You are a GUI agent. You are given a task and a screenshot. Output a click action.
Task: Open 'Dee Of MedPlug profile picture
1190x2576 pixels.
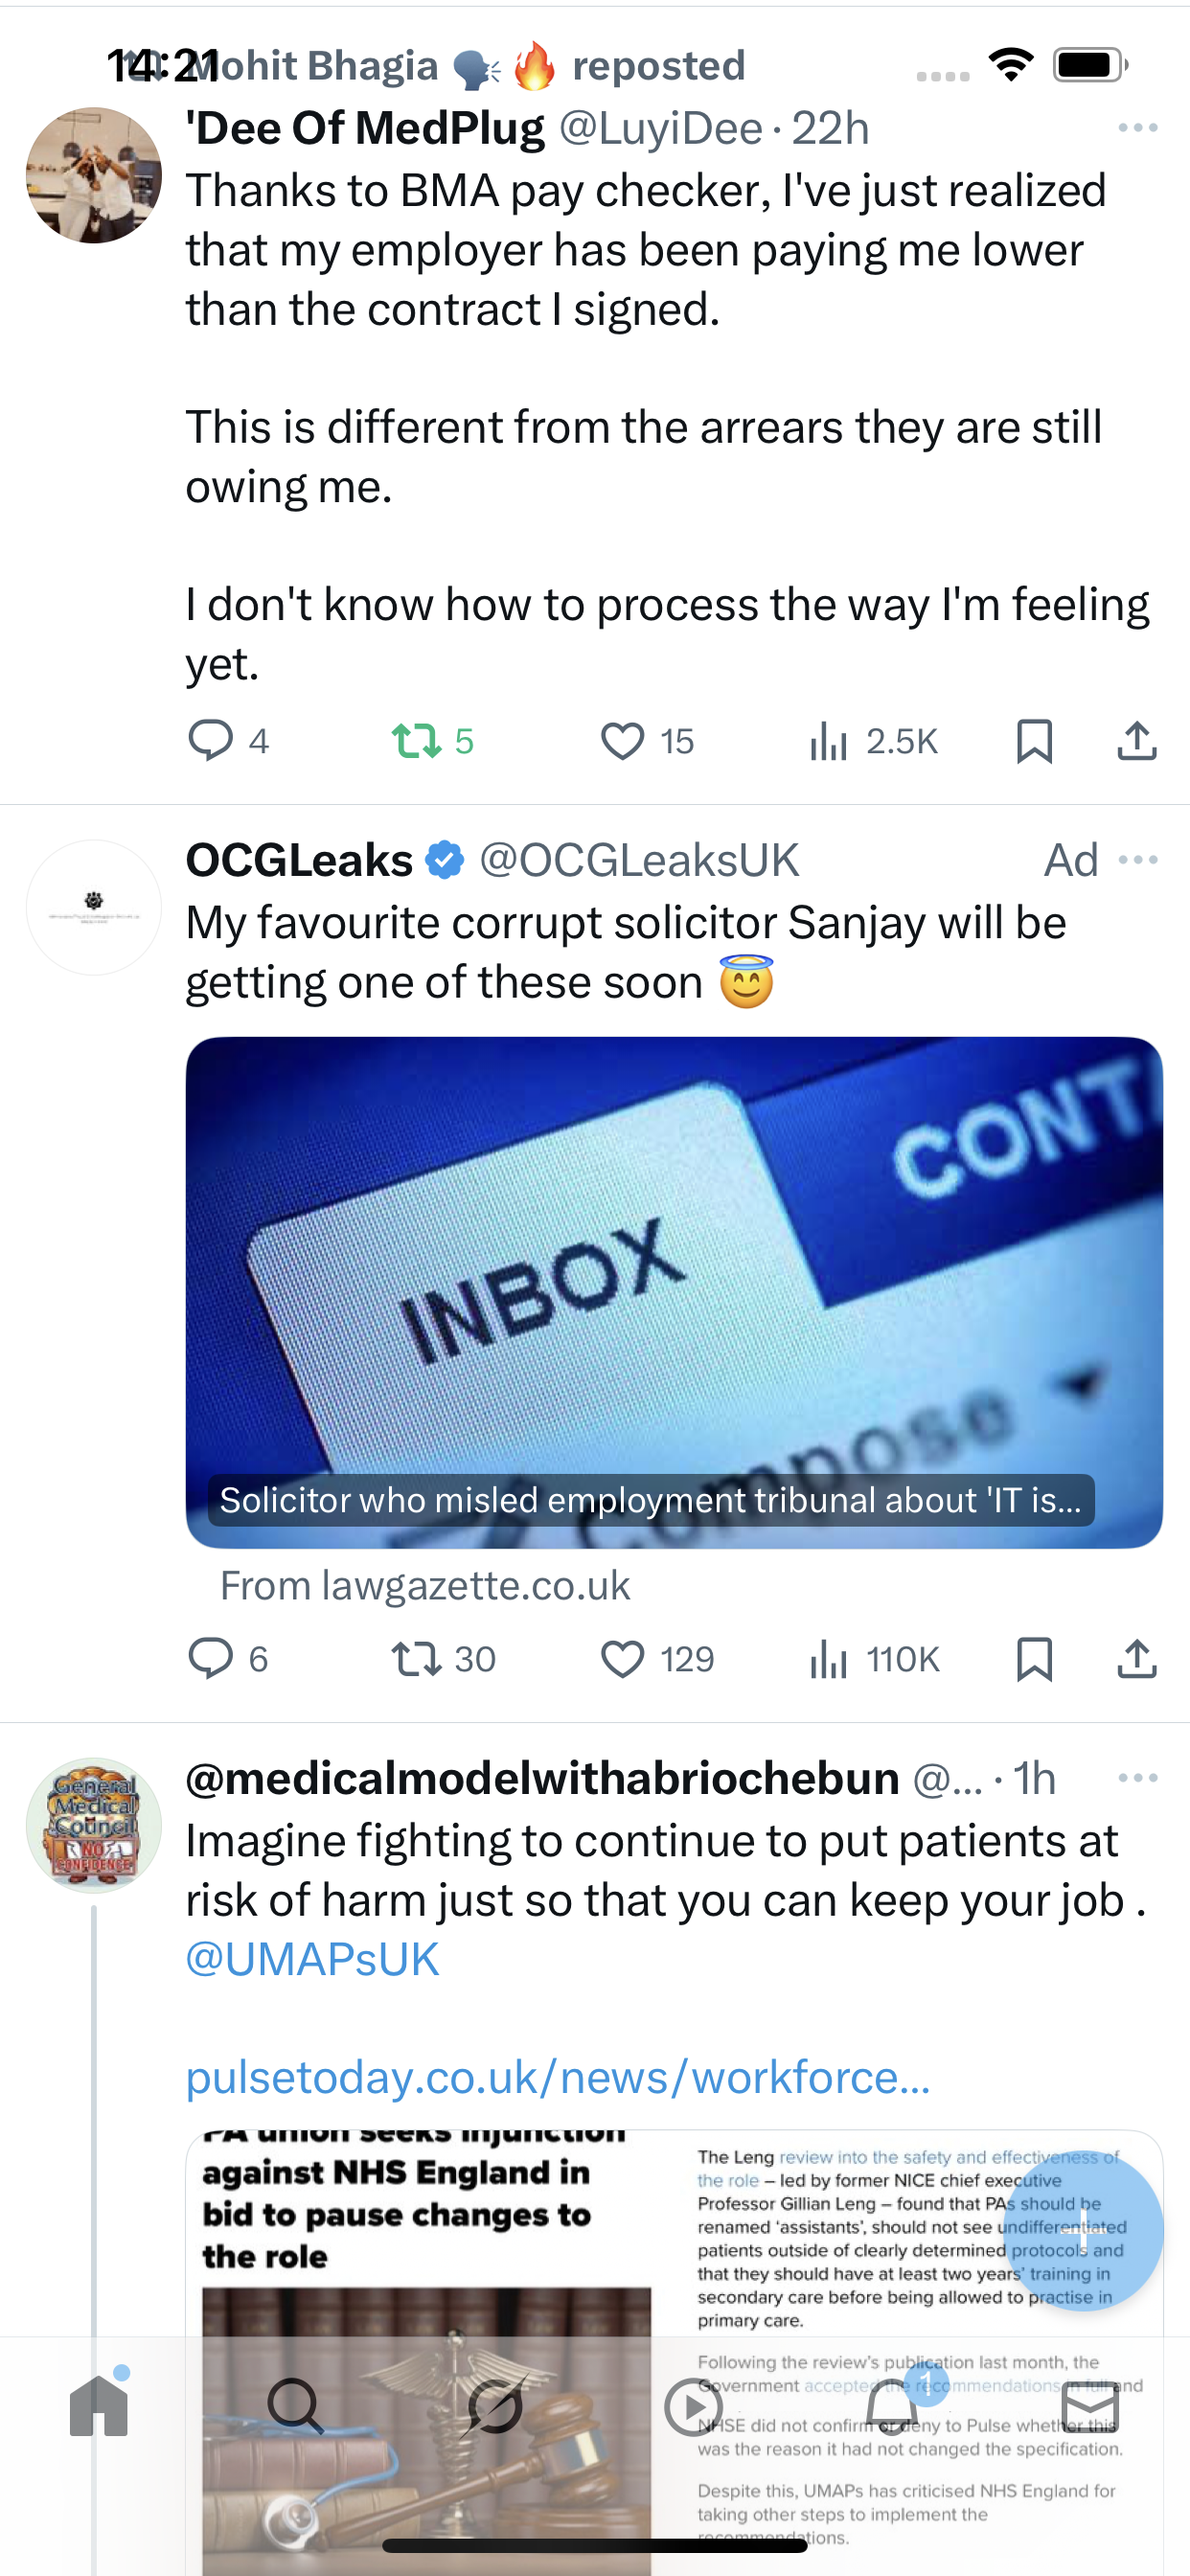(x=94, y=176)
